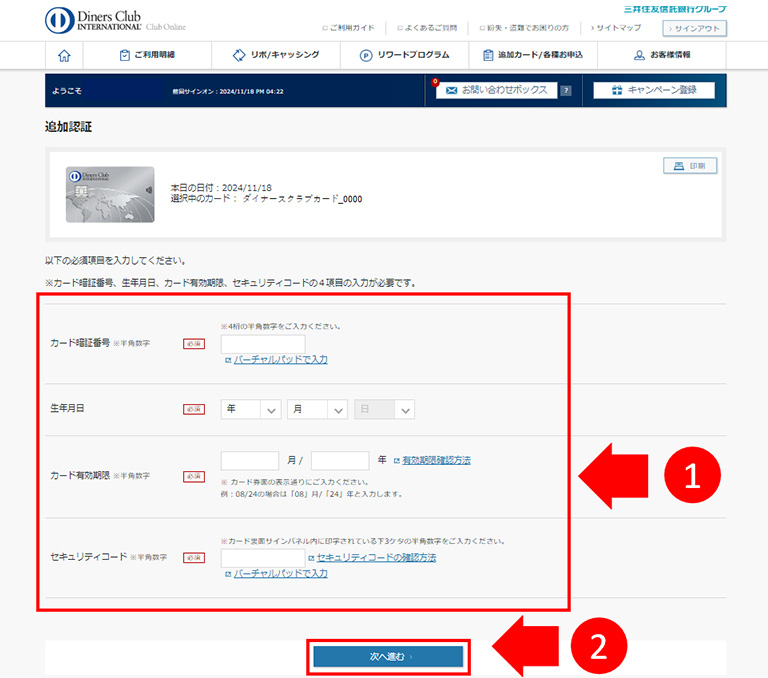Open the ご利用明細 menu
The image size is (768, 678).
(152, 56)
